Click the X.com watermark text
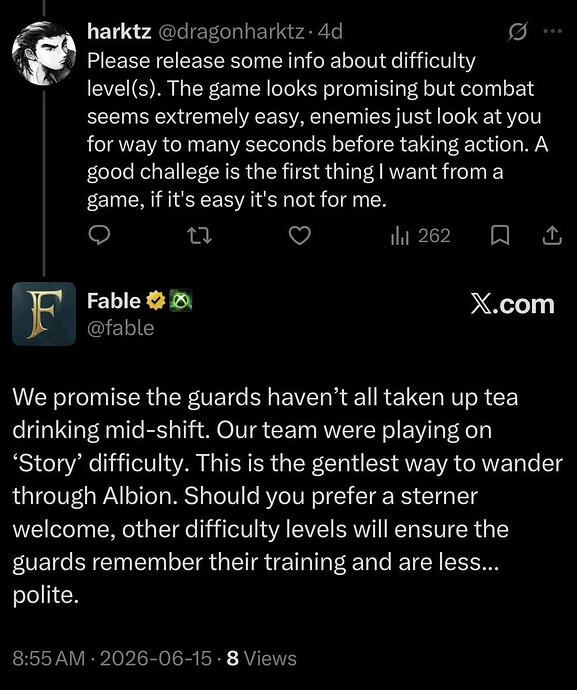Image resolution: width=577 pixels, height=690 pixels. point(512,304)
